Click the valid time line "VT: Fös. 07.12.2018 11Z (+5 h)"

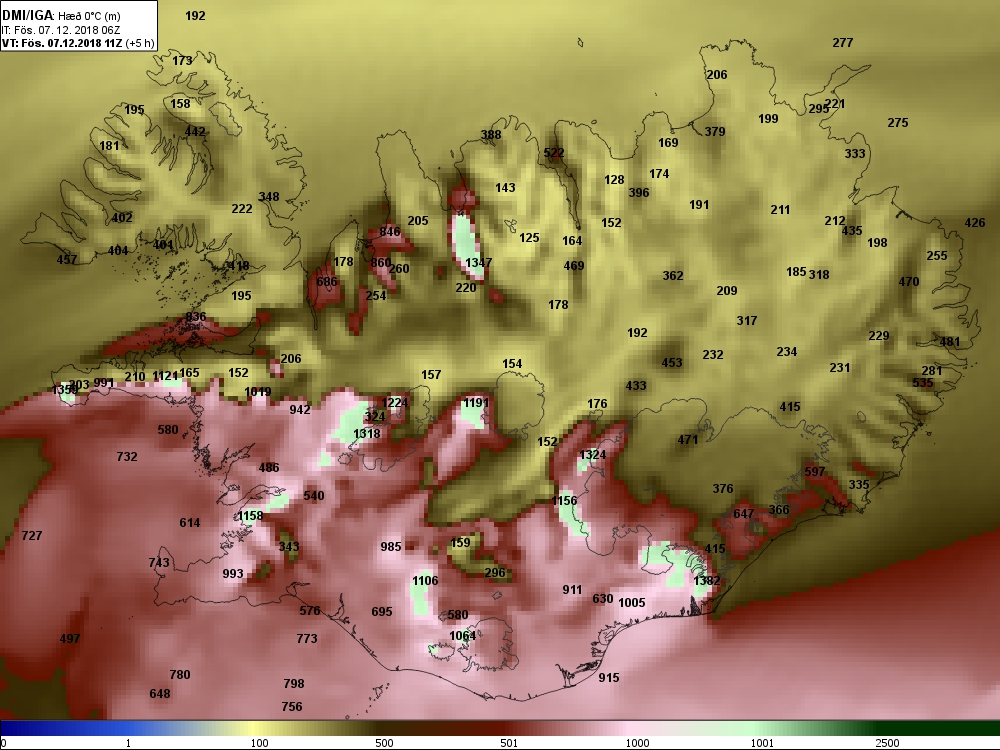pyautogui.click(x=78, y=43)
